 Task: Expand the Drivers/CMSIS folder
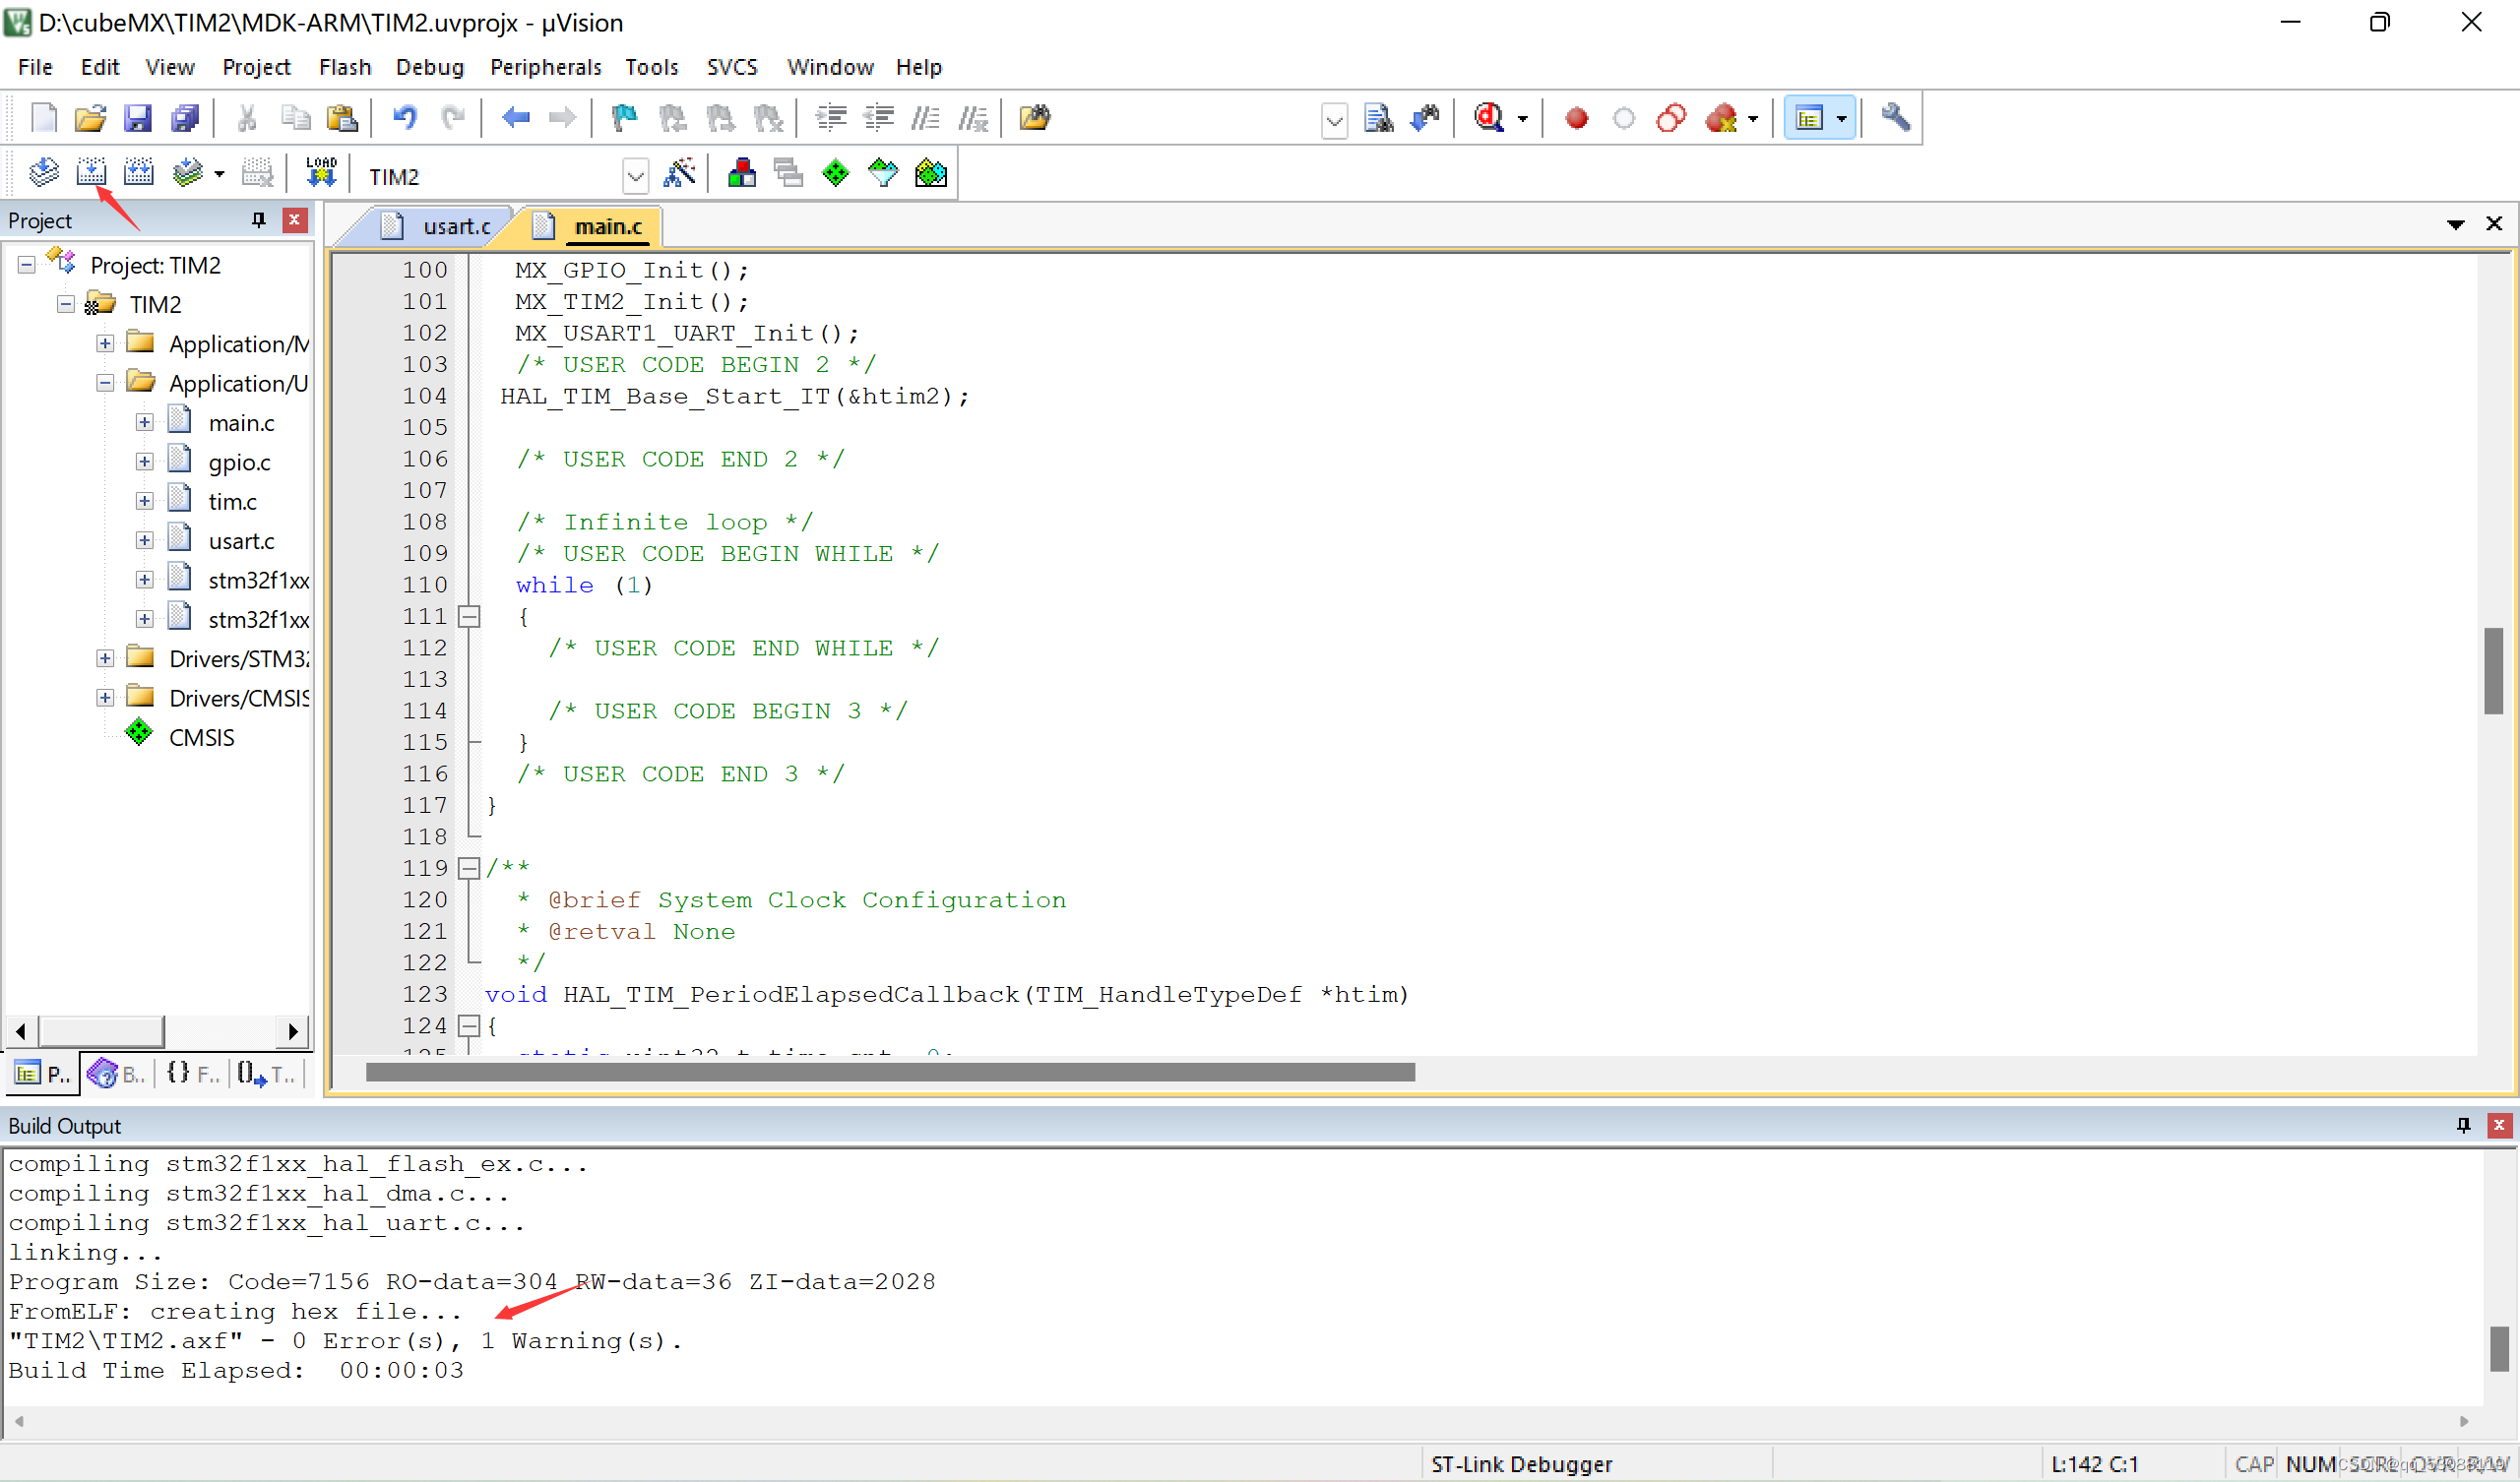coord(105,698)
